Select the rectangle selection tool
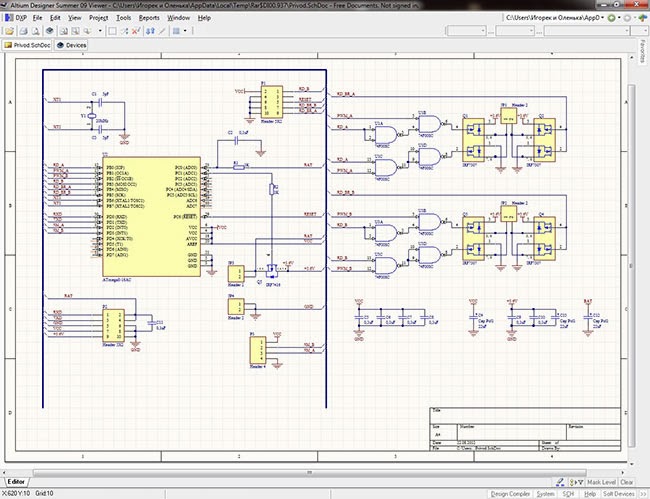This screenshot has width=650, height=499. (112, 31)
